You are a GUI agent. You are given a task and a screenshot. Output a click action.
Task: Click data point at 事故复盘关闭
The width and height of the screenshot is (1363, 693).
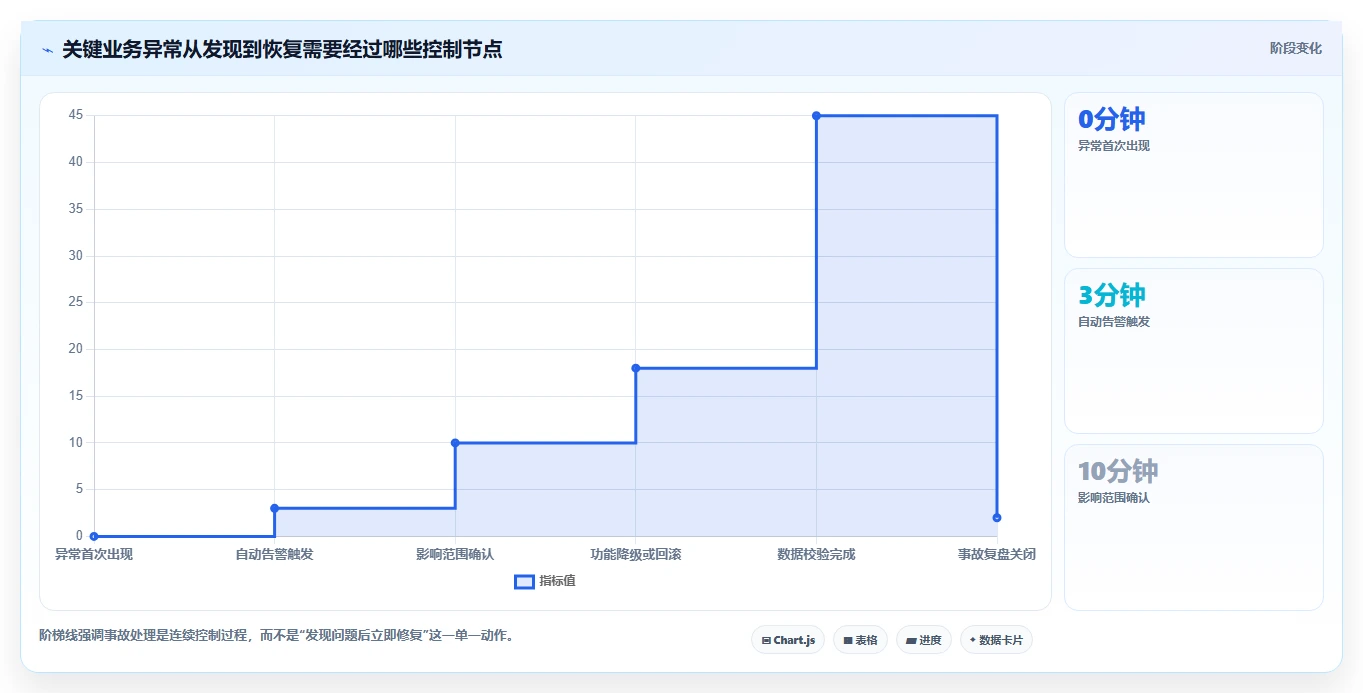point(997,517)
